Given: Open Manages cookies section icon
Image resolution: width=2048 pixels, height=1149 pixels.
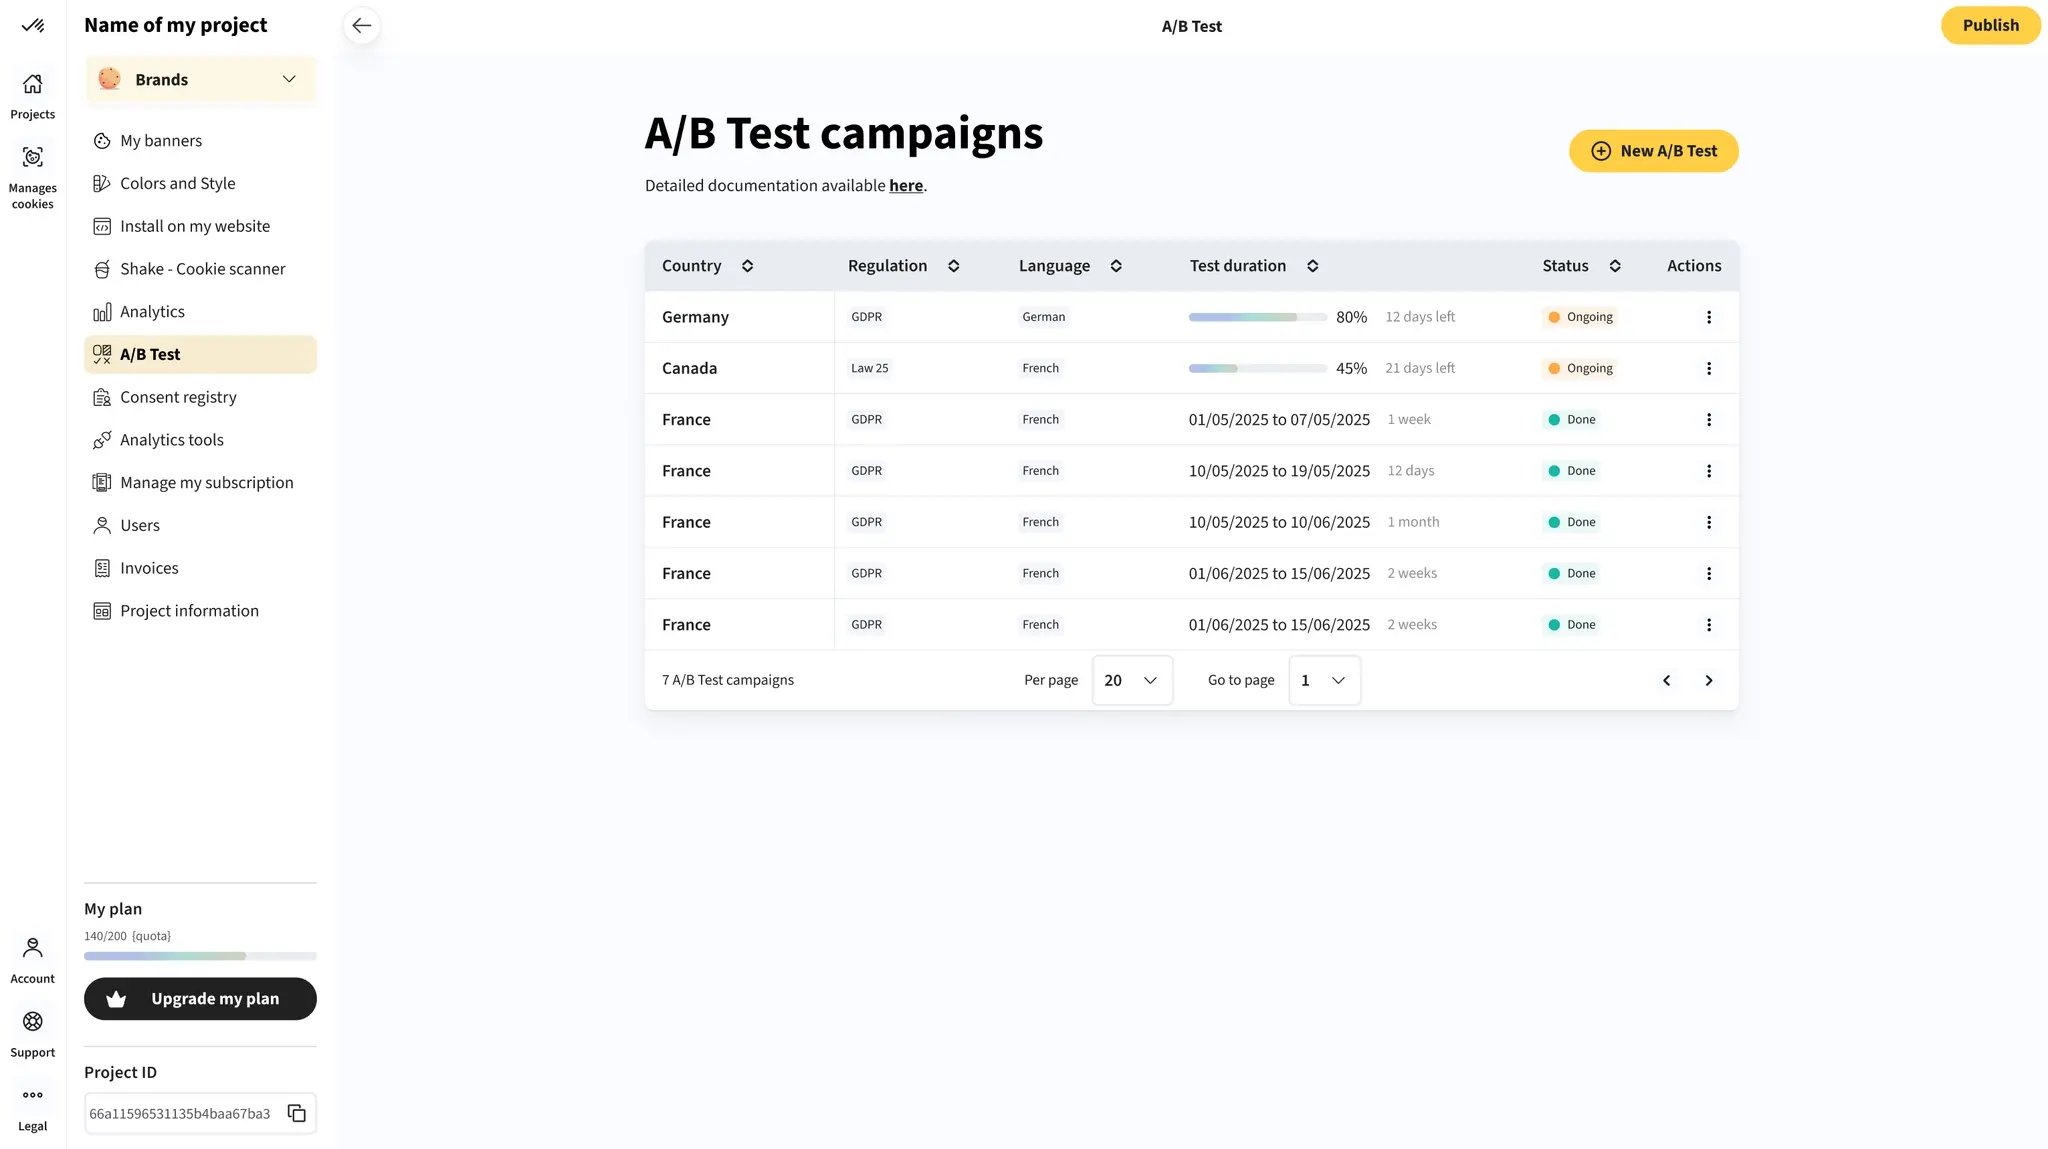Looking at the screenshot, I should 33,157.
